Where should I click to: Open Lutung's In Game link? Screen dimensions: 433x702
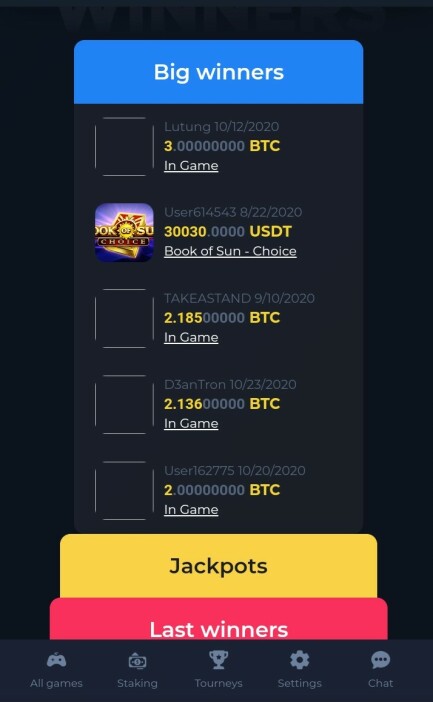191,166
